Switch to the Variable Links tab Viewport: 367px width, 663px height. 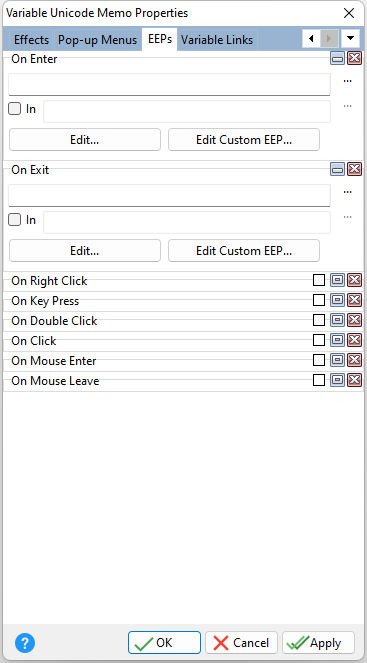(x=217, y=40)
